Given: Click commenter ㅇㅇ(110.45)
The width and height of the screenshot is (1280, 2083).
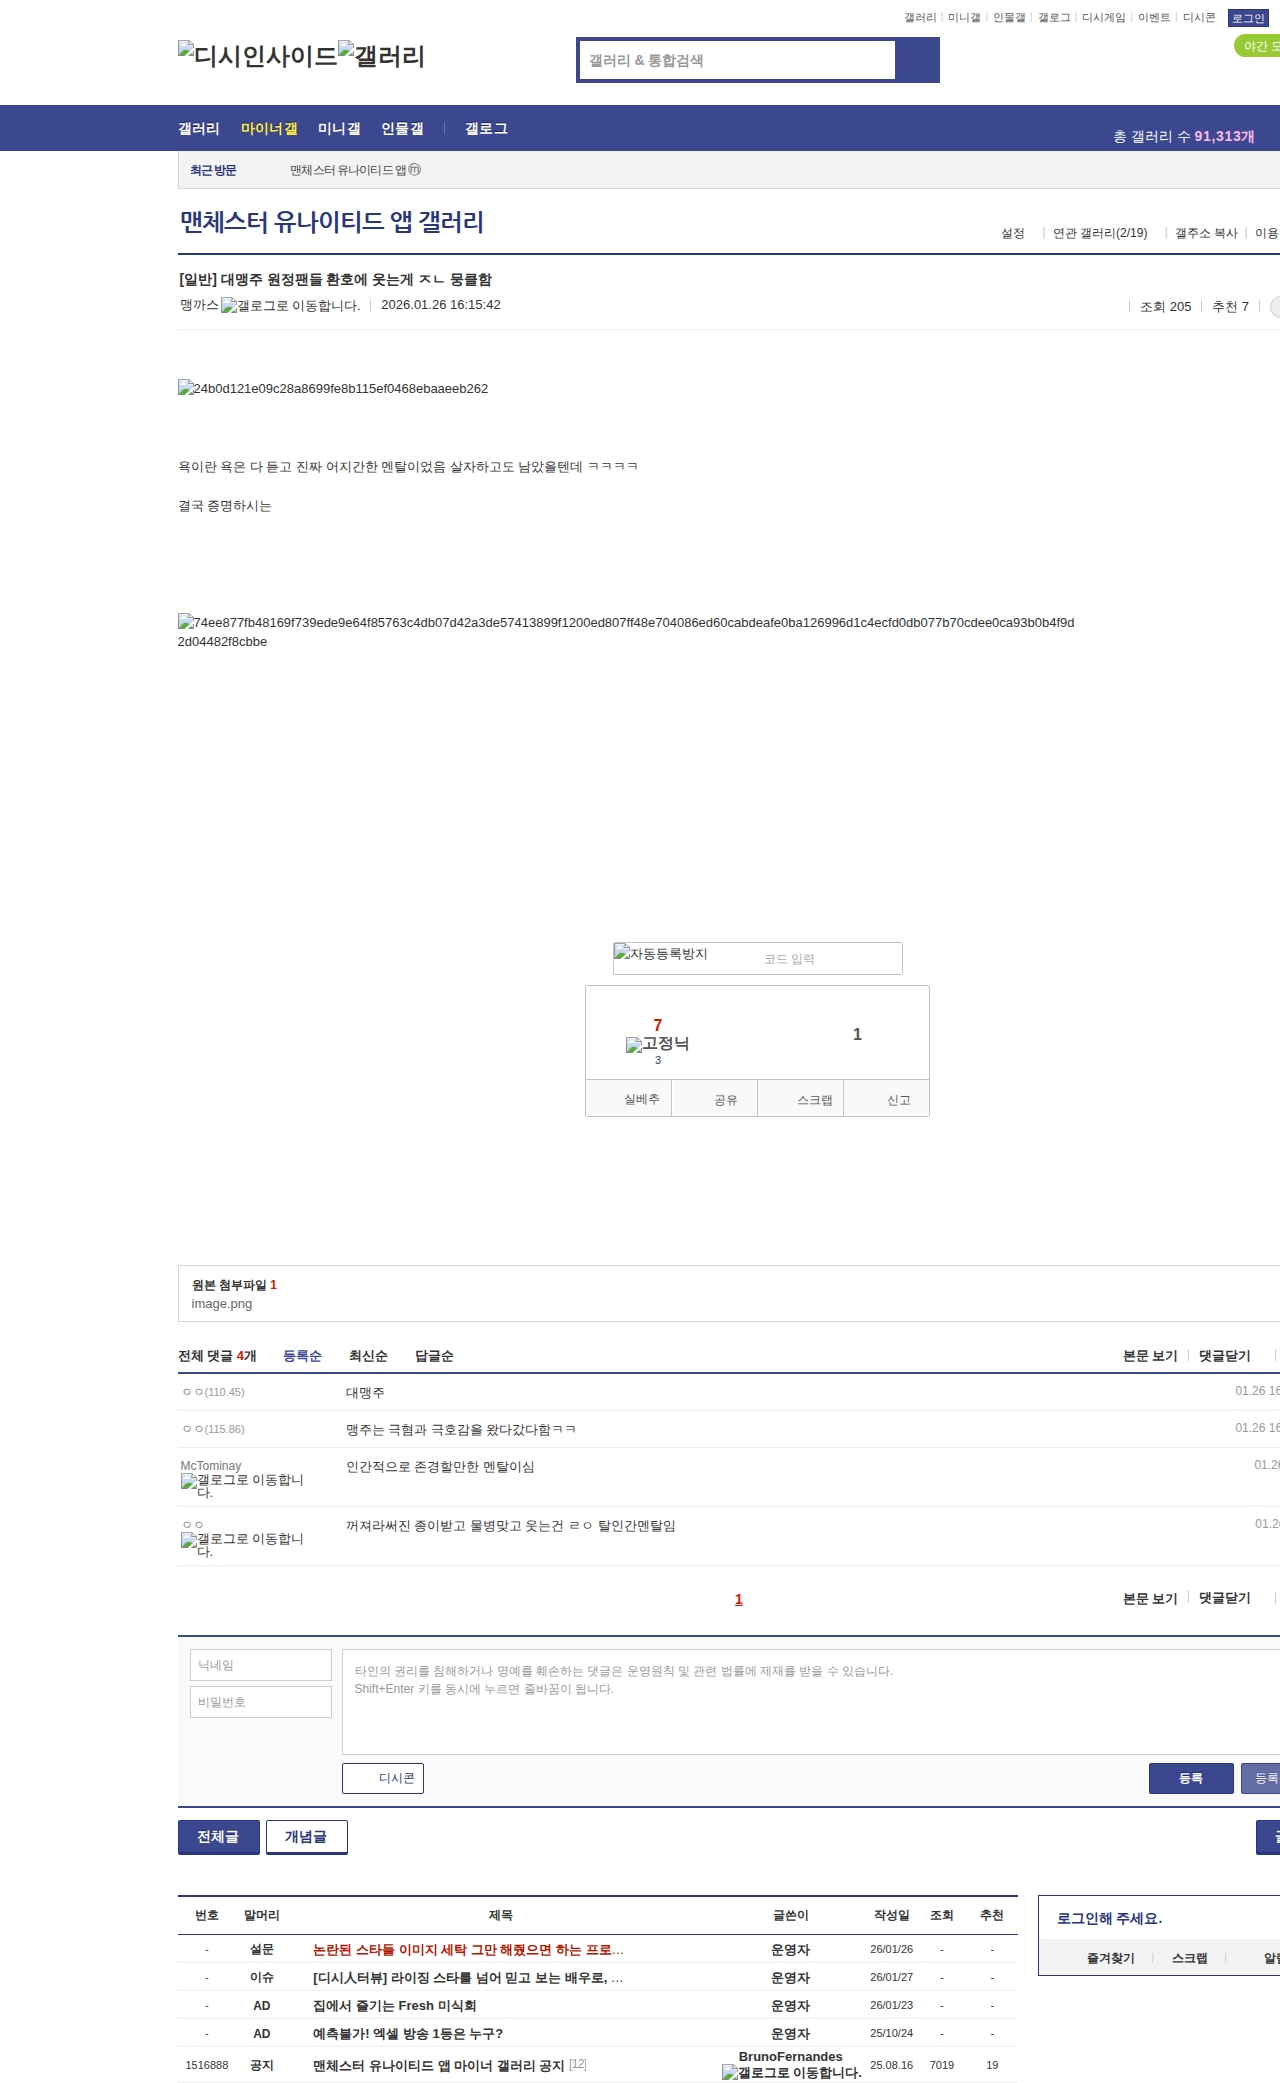Looking at the screenshot, I should 213,1392.
